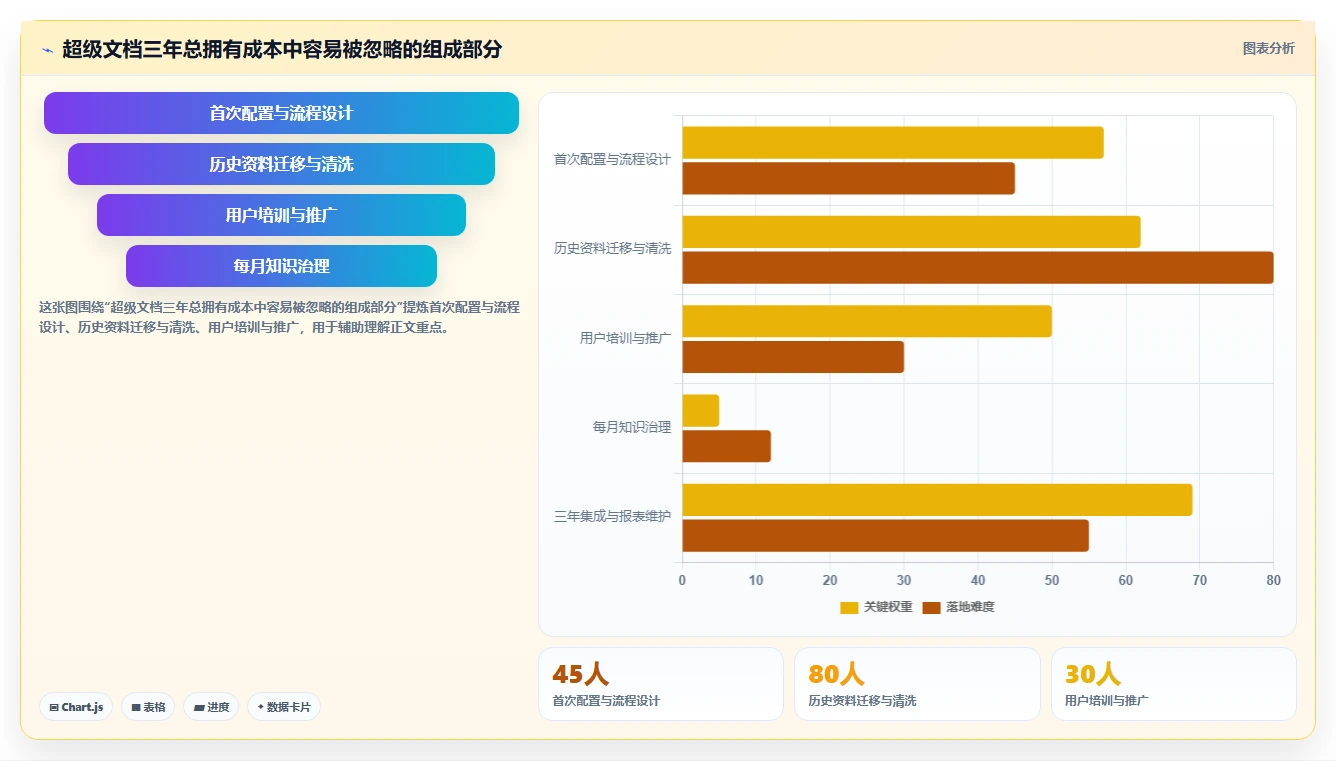The width and height of the screenshot is (1336, 761).
Task: Click the lightning icon beside the title
Action: [47, 50]
